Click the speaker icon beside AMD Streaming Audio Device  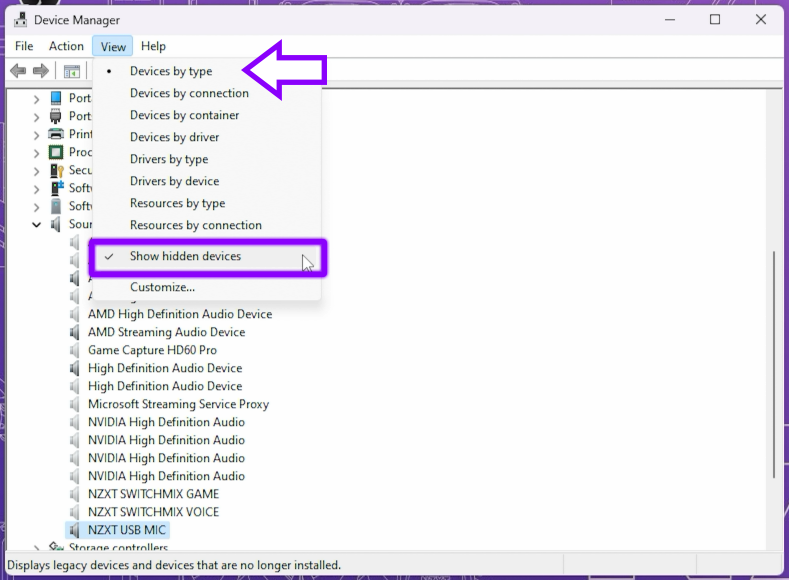pyautogui.click(x=74, y=332)
